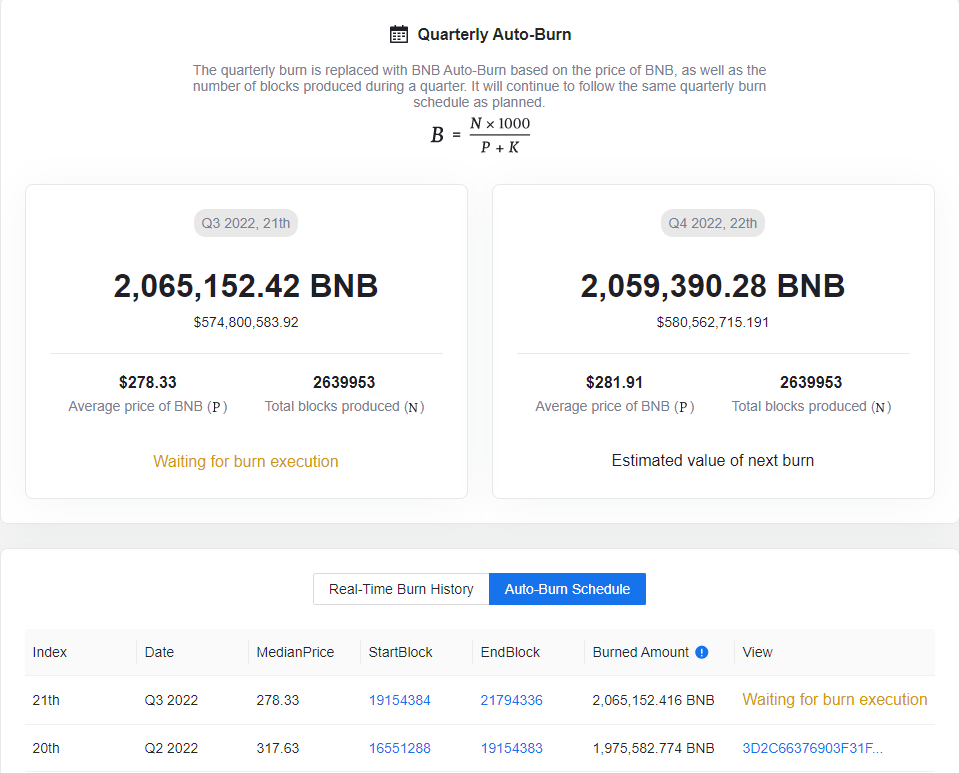This screenshot has height=773, width=959.
Task: Click the 2,059,390.28 BNB amount
Action: (x=713, y=286)
